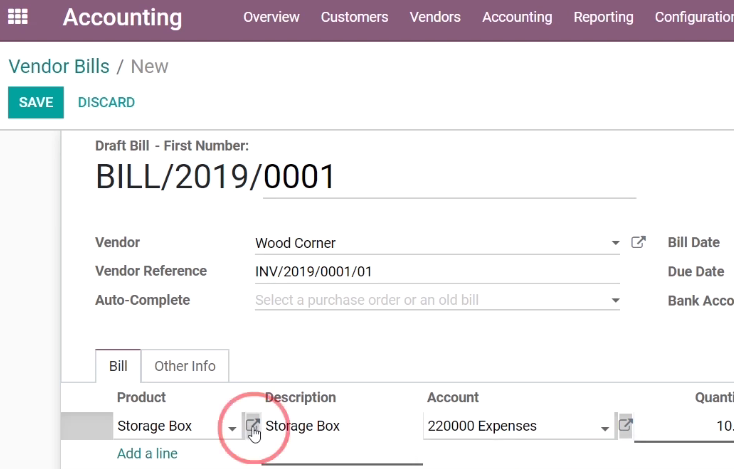The width and height of the screenshot is (734, 469).
Task: Open the Vendors menu
Action: (435, 17)
